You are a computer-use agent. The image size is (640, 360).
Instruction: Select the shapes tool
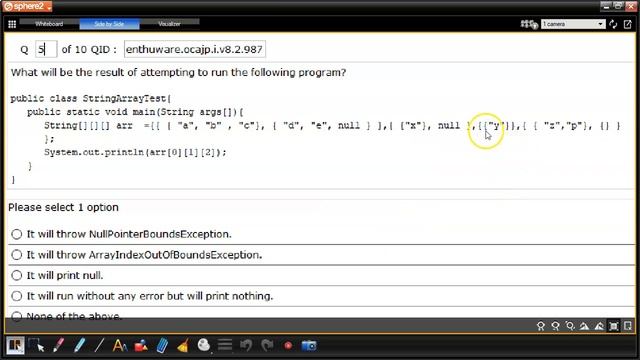click(x=141, y=346)
